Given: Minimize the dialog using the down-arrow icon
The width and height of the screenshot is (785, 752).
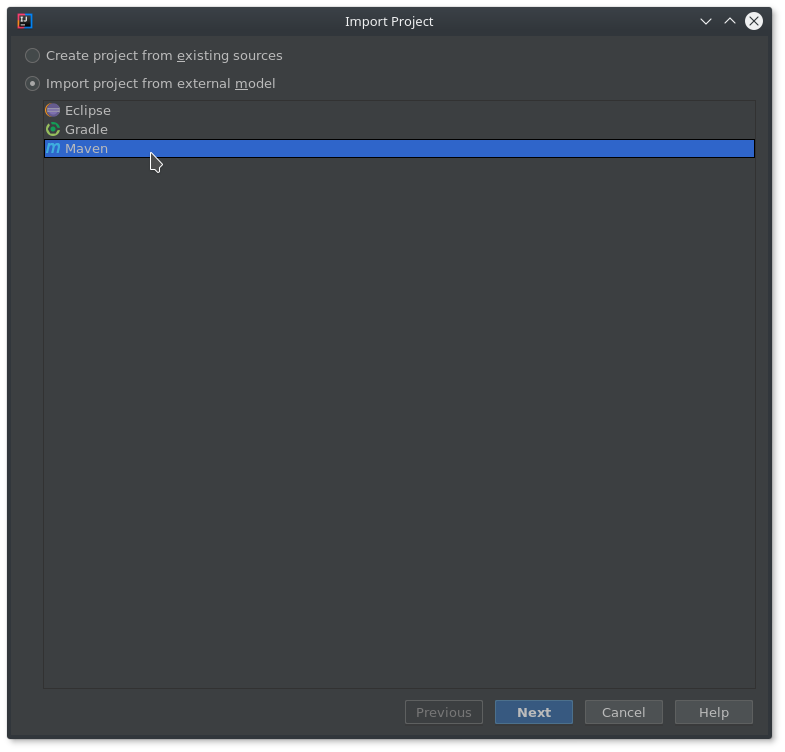Looking at the screenshot, I should [705, 21].
